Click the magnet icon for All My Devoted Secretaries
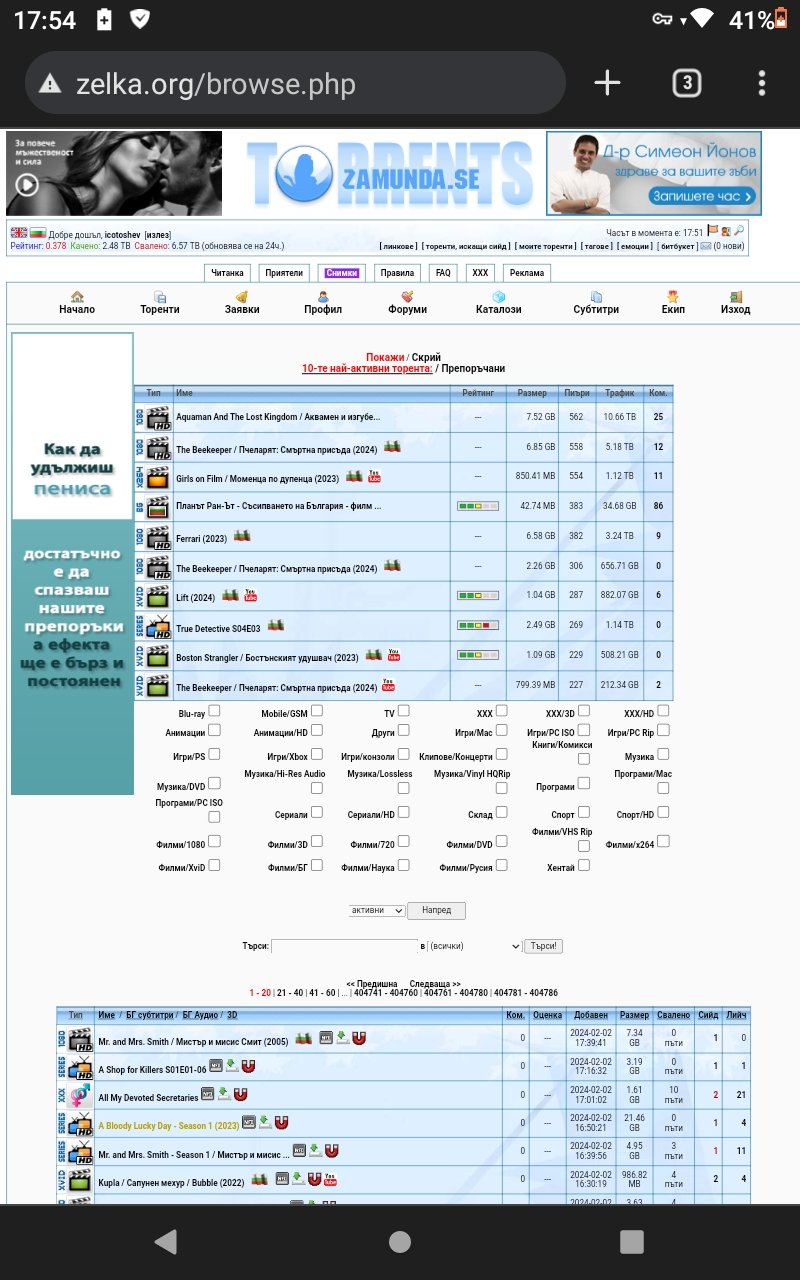The width and height of the screenshot is (800, 1280). pos(240,1095)
